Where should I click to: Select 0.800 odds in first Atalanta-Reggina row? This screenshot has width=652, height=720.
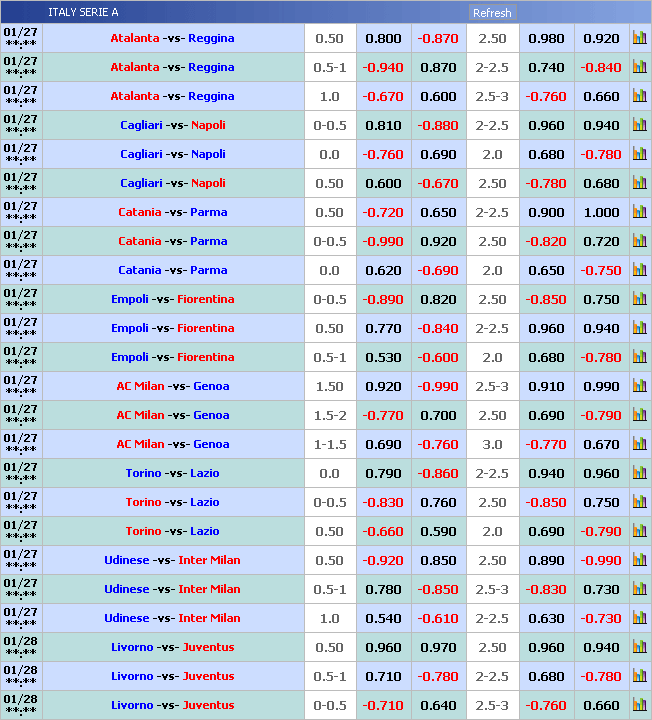coord(383,38)
